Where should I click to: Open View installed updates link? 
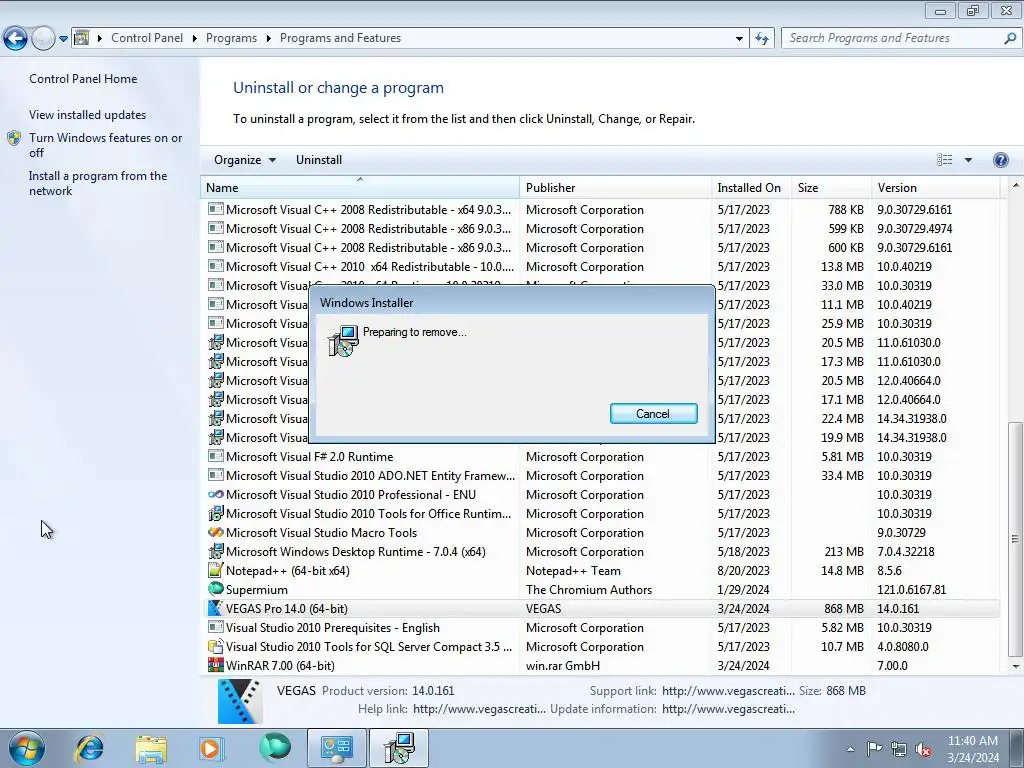coord(88,115)
